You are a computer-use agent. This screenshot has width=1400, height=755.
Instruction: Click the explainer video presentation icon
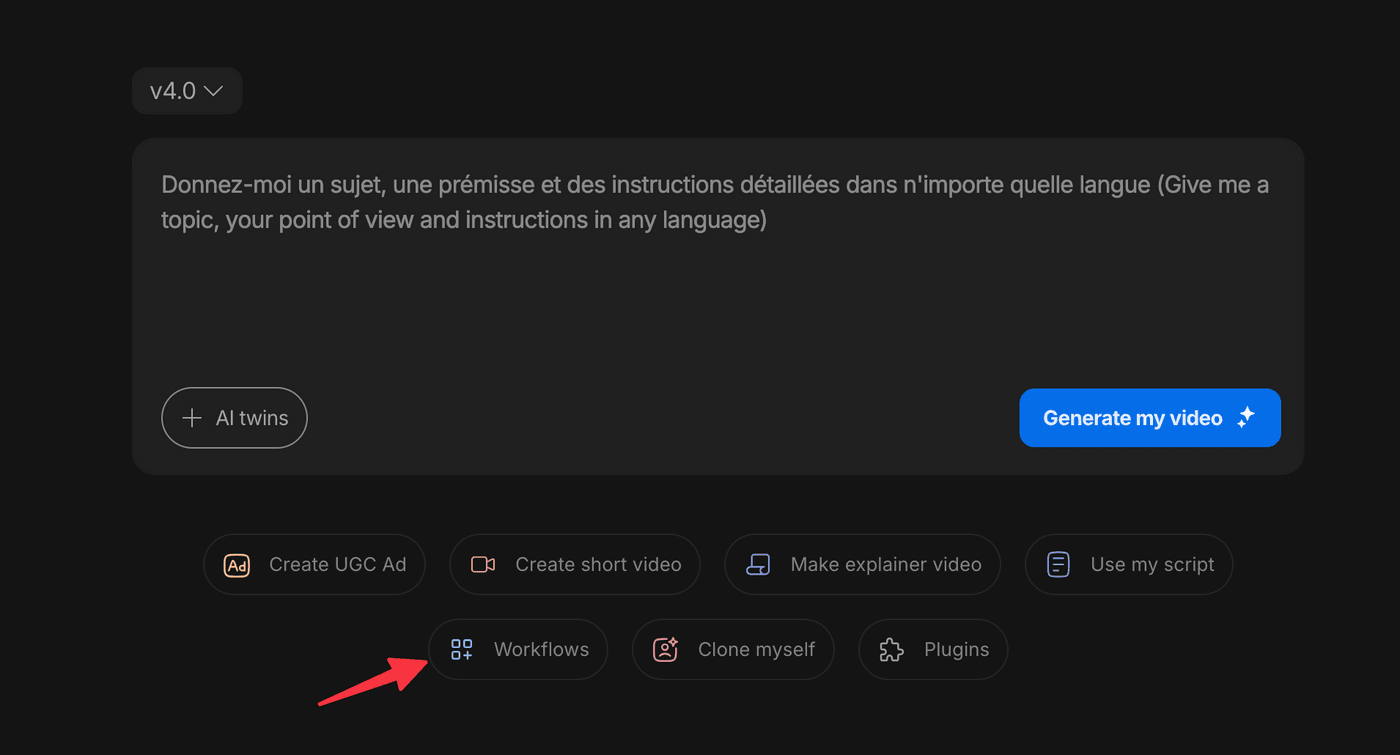758,565
